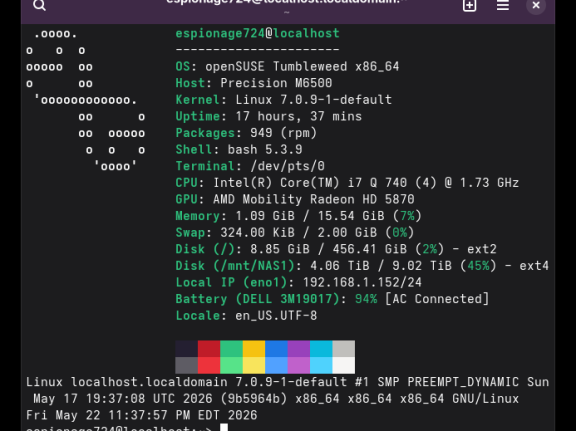
Task: Click the bright yellow color block
Action: 254,365
